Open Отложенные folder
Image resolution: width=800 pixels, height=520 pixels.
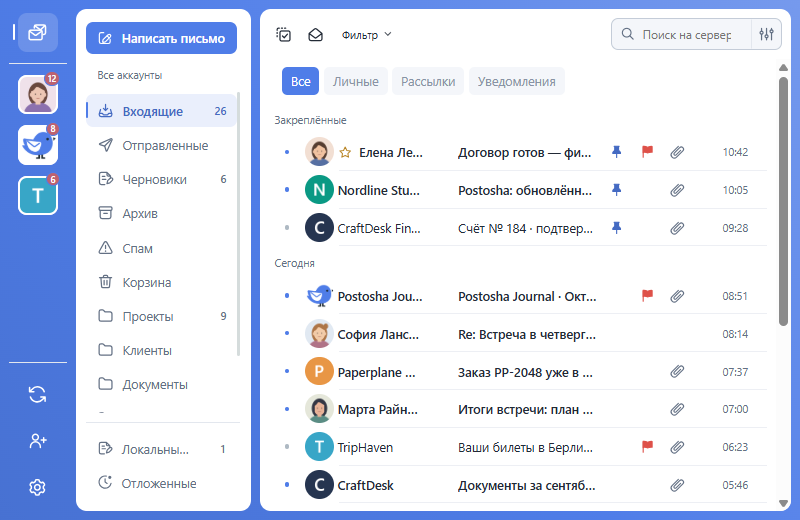161,483
